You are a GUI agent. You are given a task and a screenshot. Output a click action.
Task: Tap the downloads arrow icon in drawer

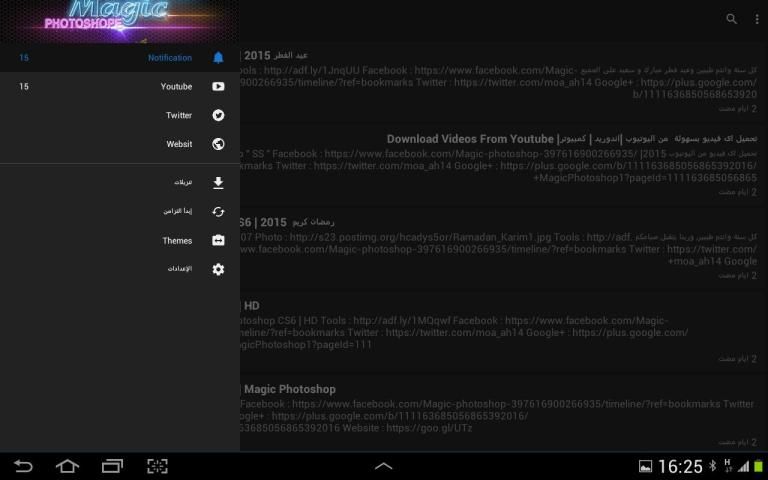(x=218, y=183)
